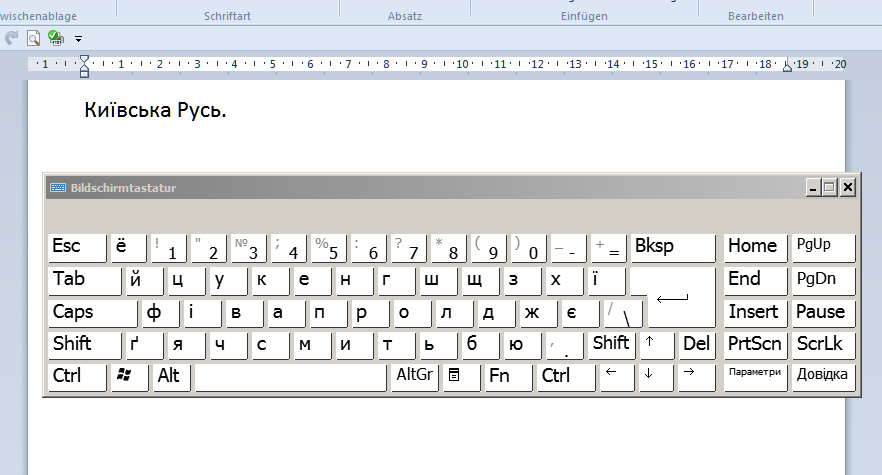This screenshot has height=475, width=882.
Task: Open print preview icon in quick access toolbar
Action: 33,38
